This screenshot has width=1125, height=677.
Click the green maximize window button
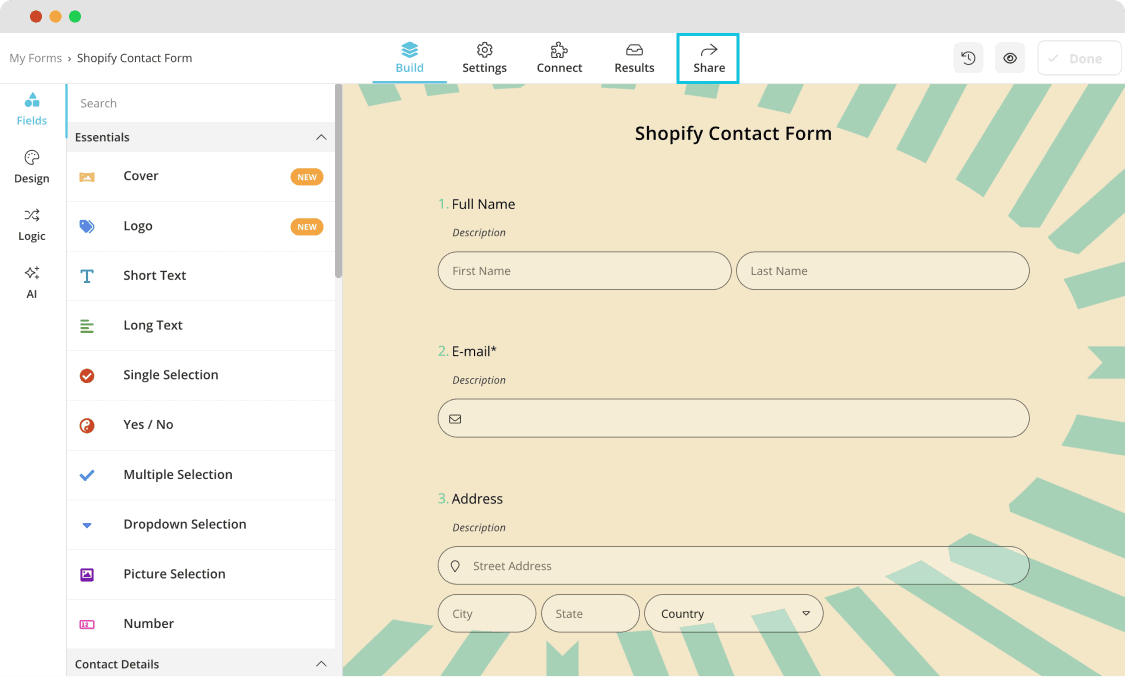coord(75,16)
